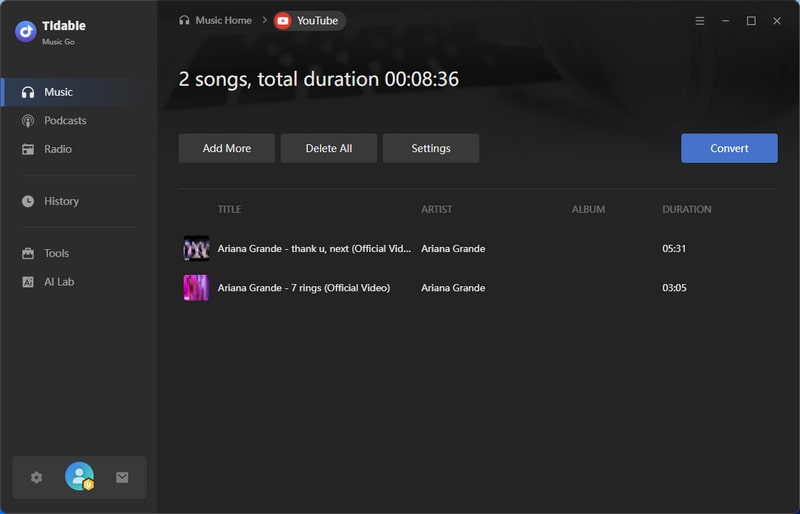
Task: Minimize the Tidable window
Action: [x=726, y=21]
